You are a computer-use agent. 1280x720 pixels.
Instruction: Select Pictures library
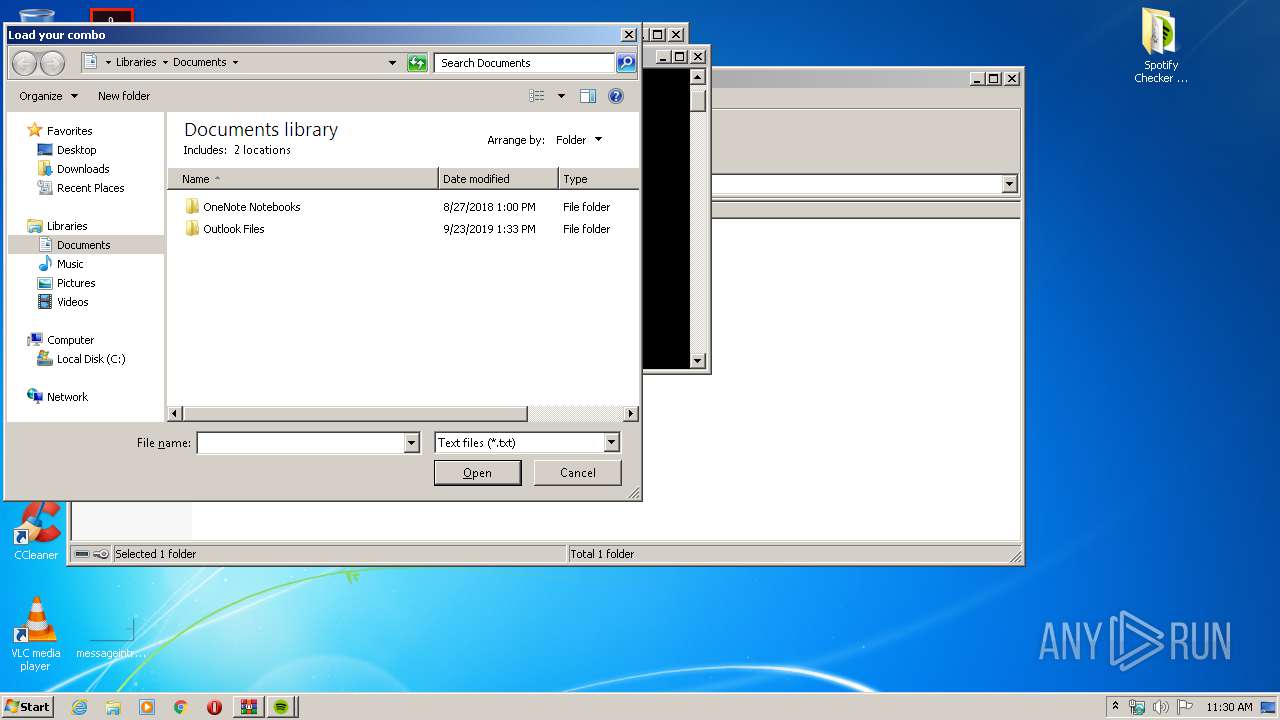76,283
